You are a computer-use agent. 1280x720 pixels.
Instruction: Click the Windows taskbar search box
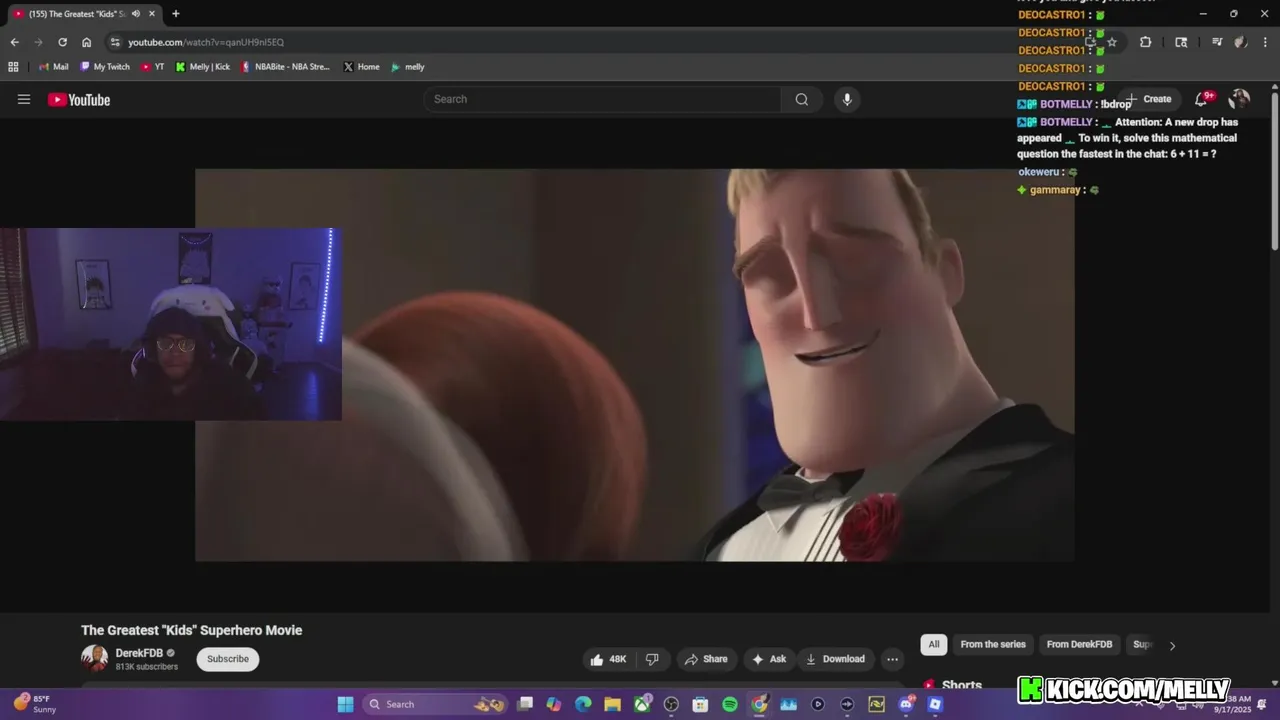pos(435,704)
